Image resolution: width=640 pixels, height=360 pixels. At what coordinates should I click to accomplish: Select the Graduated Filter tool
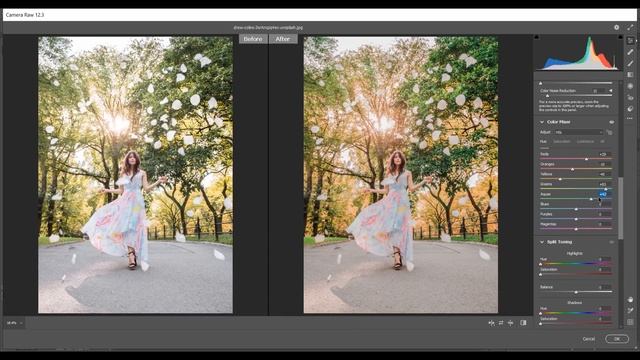(630, 75)
